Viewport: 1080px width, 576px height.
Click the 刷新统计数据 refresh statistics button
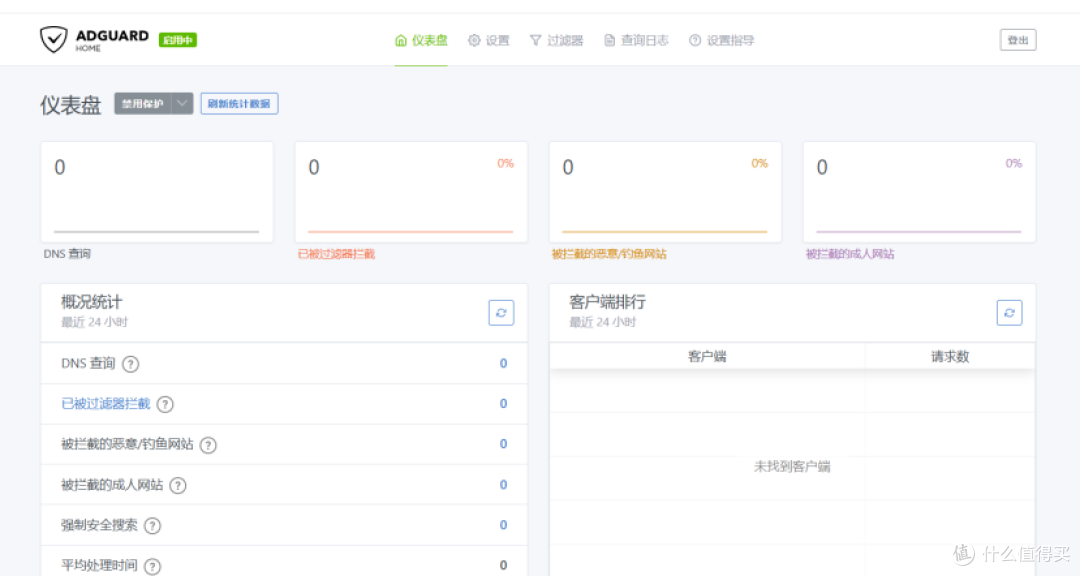click(239, 103)
